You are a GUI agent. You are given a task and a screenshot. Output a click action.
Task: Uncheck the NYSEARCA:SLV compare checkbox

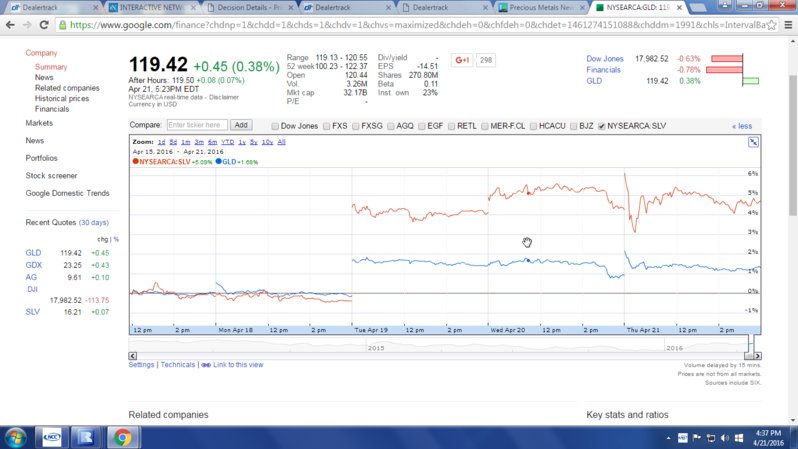click(x=602, y=126)
